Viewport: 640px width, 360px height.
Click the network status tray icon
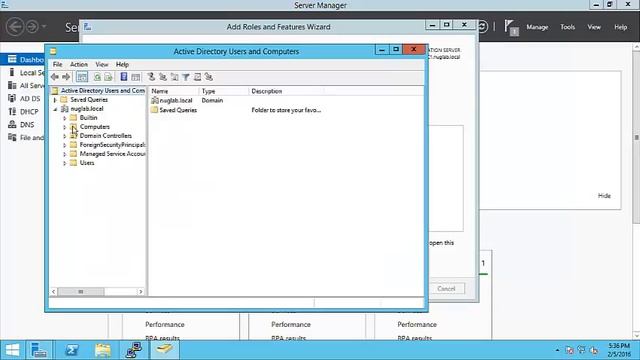pyautogui.click(x=582, y=350)
